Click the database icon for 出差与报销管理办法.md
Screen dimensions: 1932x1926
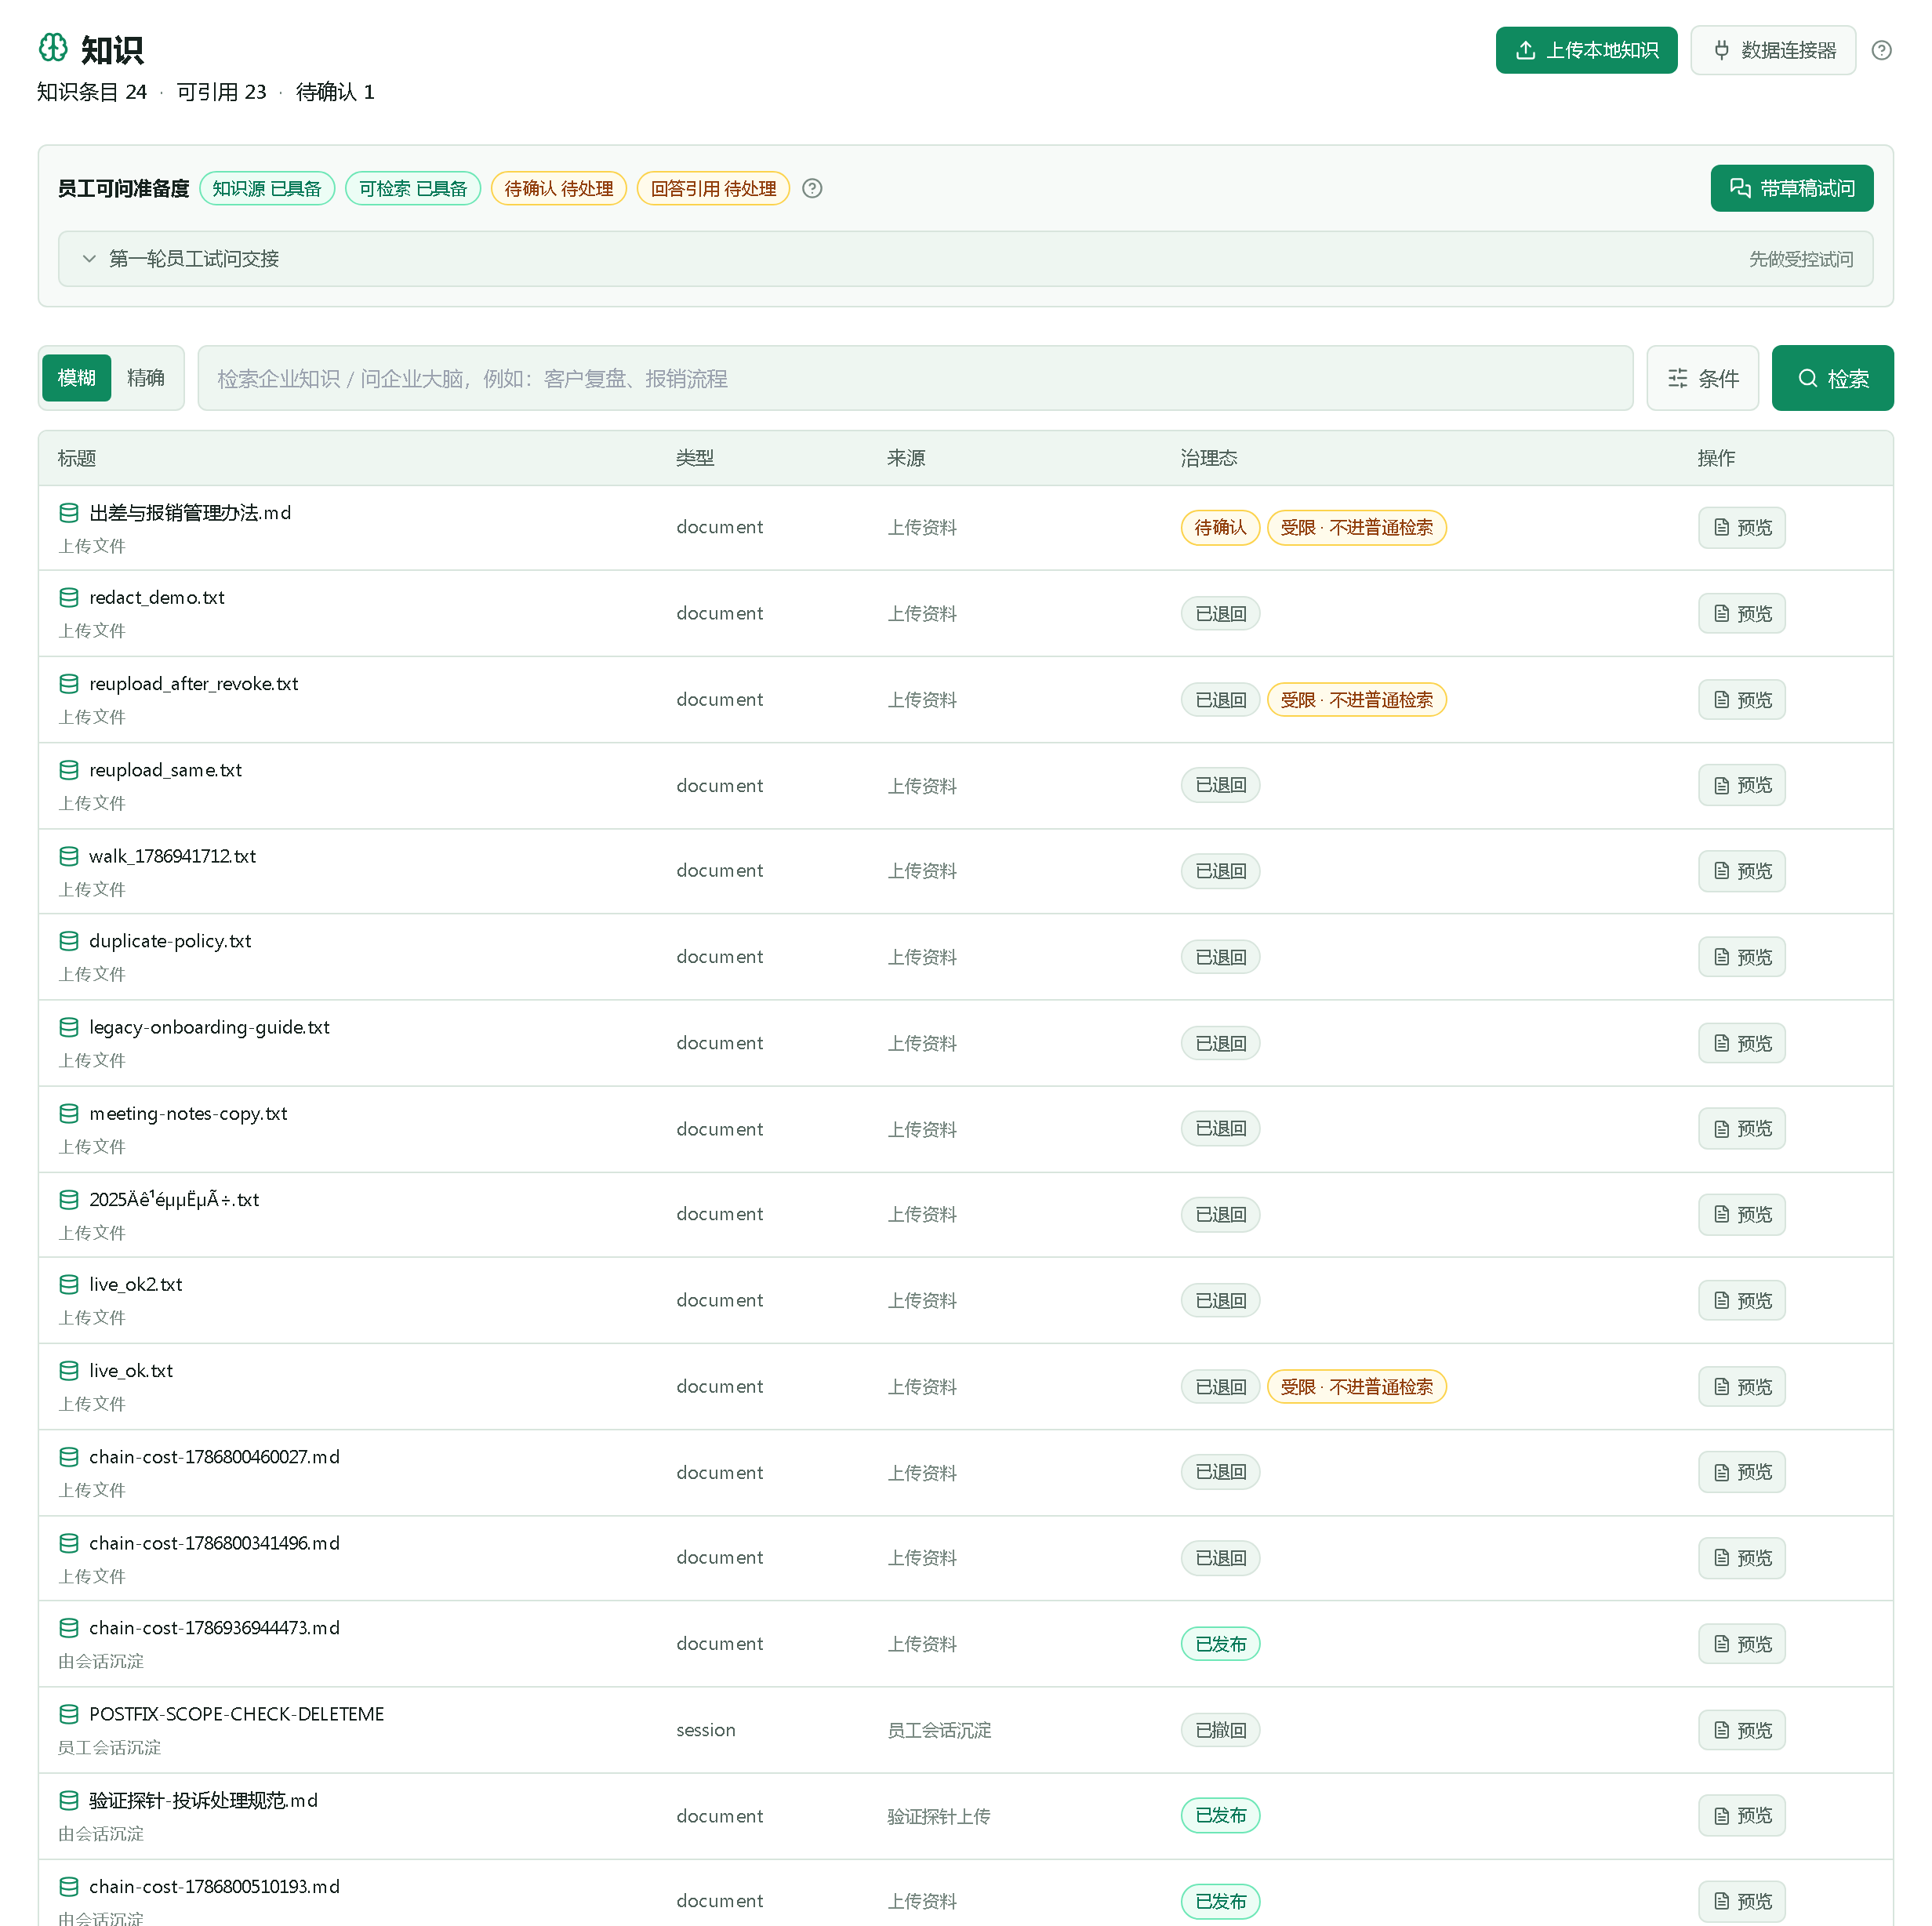[69, 513]
